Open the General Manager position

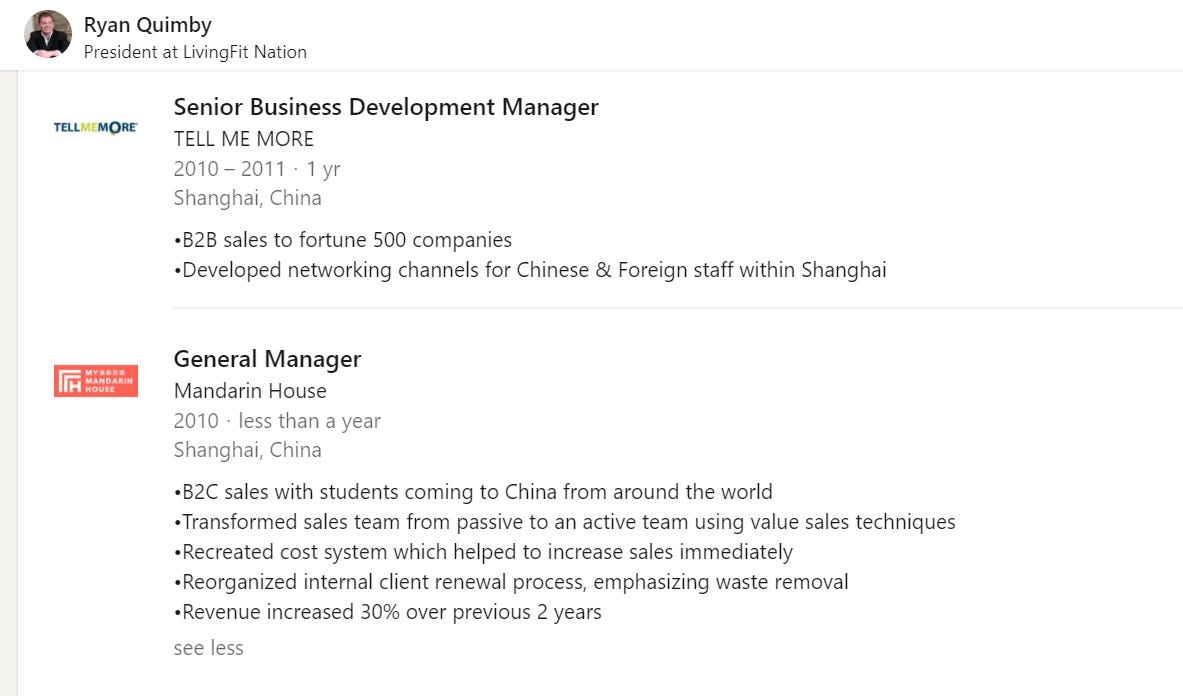coord(267,359)
